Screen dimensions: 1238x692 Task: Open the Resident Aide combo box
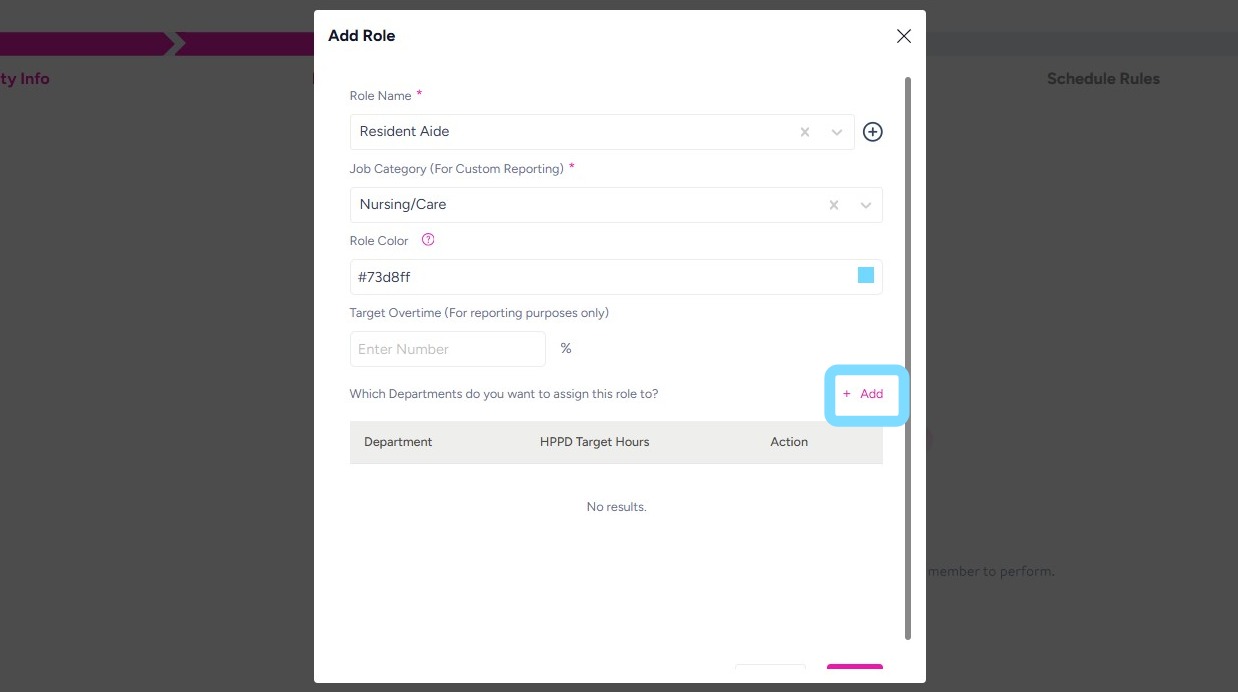click(570, 132)
